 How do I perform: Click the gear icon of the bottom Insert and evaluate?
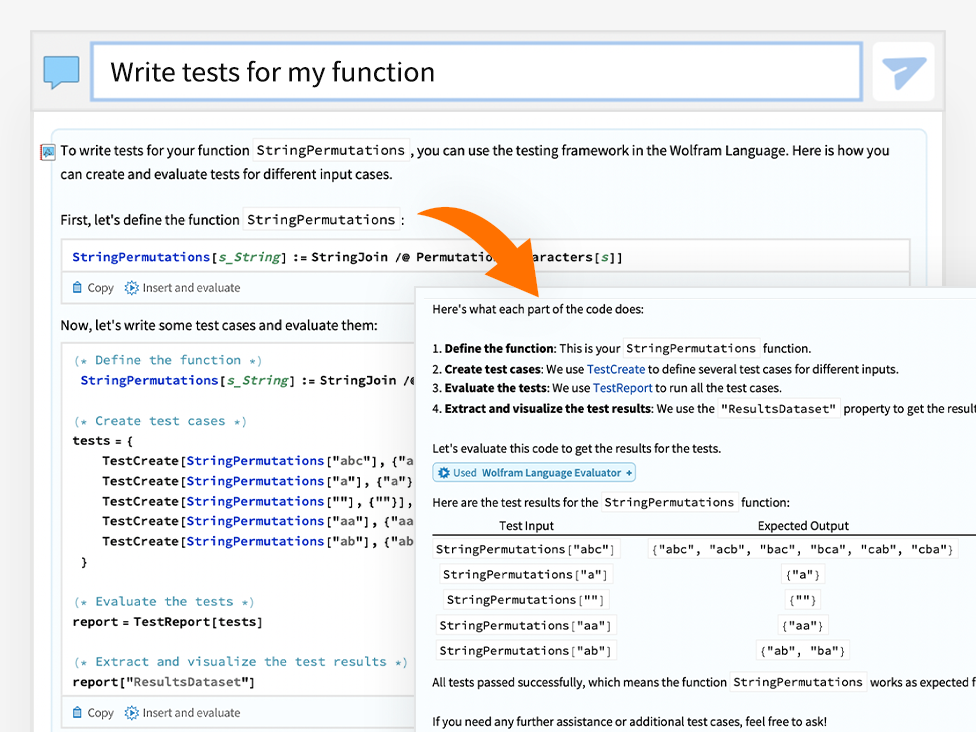click(132, 713)
